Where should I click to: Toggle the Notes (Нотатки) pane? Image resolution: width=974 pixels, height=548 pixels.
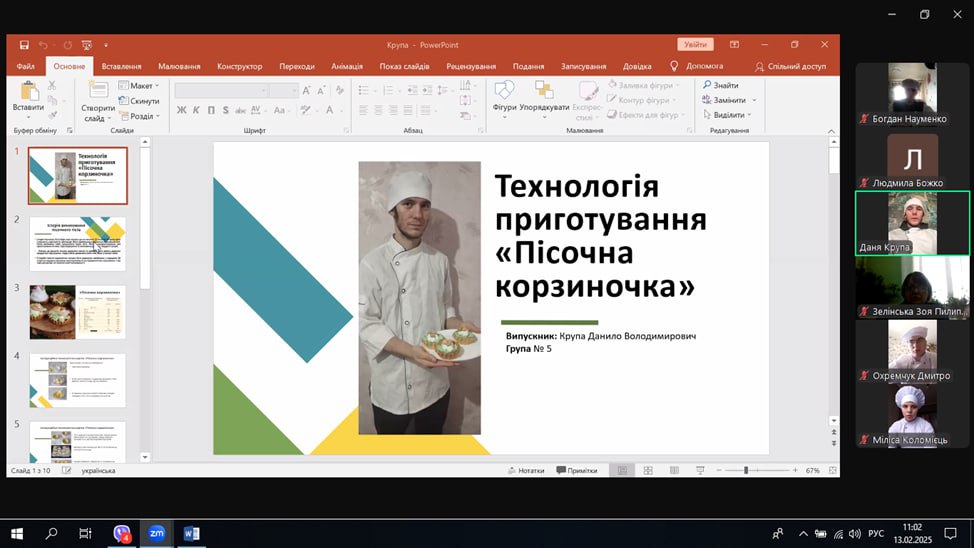(525, 470)
